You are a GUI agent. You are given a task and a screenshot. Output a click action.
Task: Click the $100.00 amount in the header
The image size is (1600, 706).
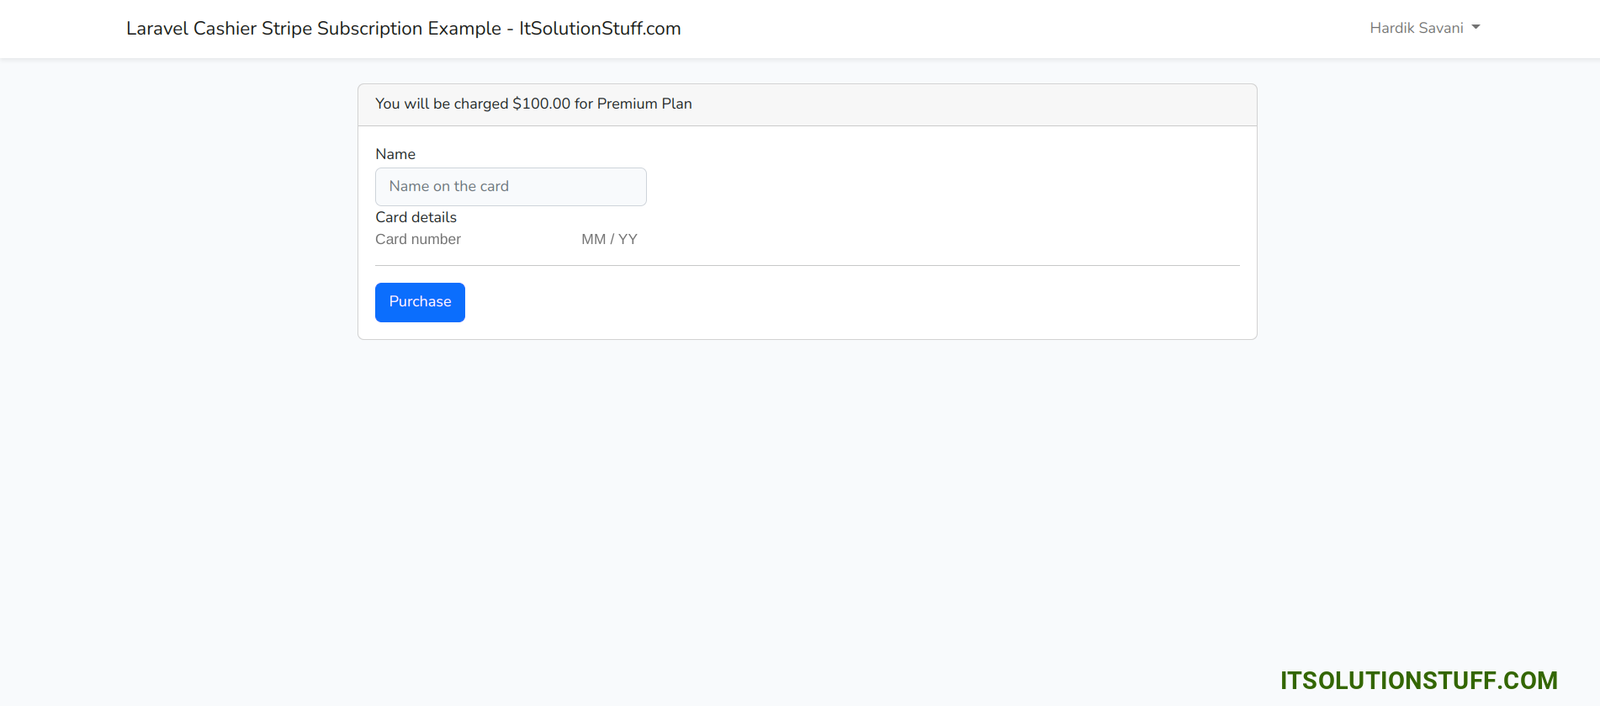541,104
